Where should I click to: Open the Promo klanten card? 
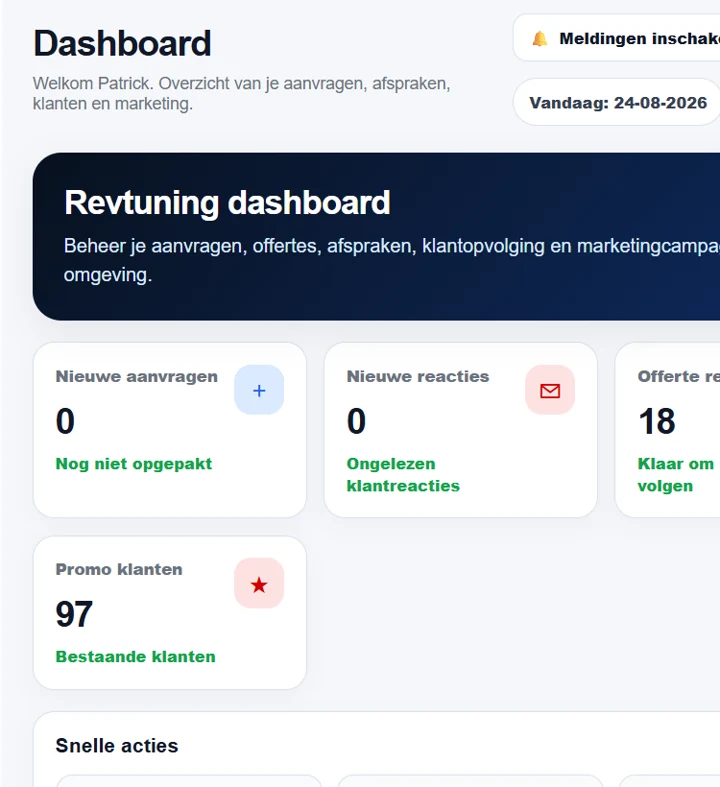point(170,613)
